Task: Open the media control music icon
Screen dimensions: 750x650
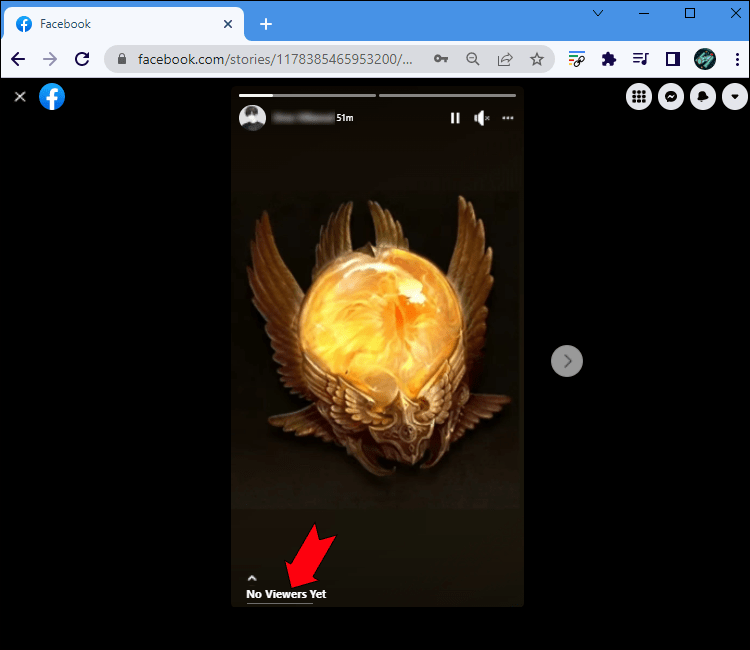Action: [x=641, y=59]
